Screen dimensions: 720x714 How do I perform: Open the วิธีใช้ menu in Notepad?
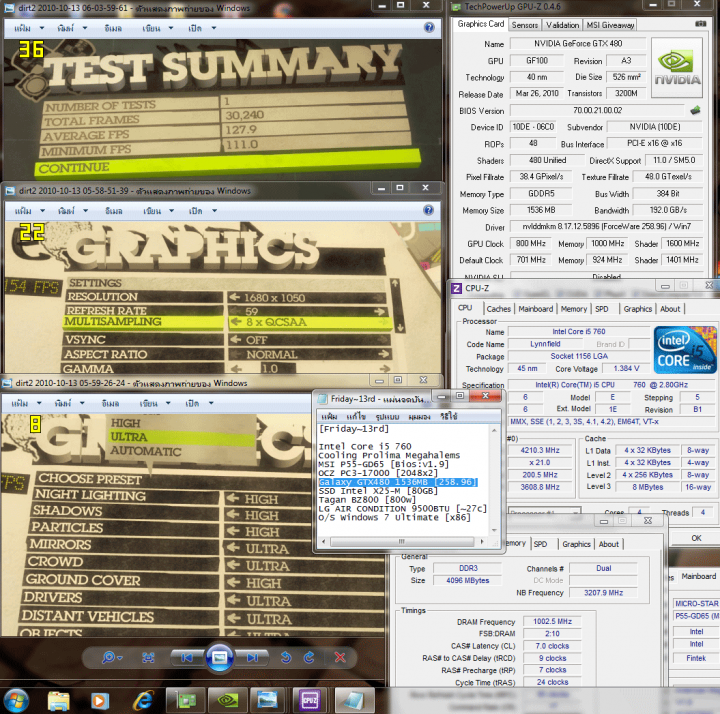449,416
